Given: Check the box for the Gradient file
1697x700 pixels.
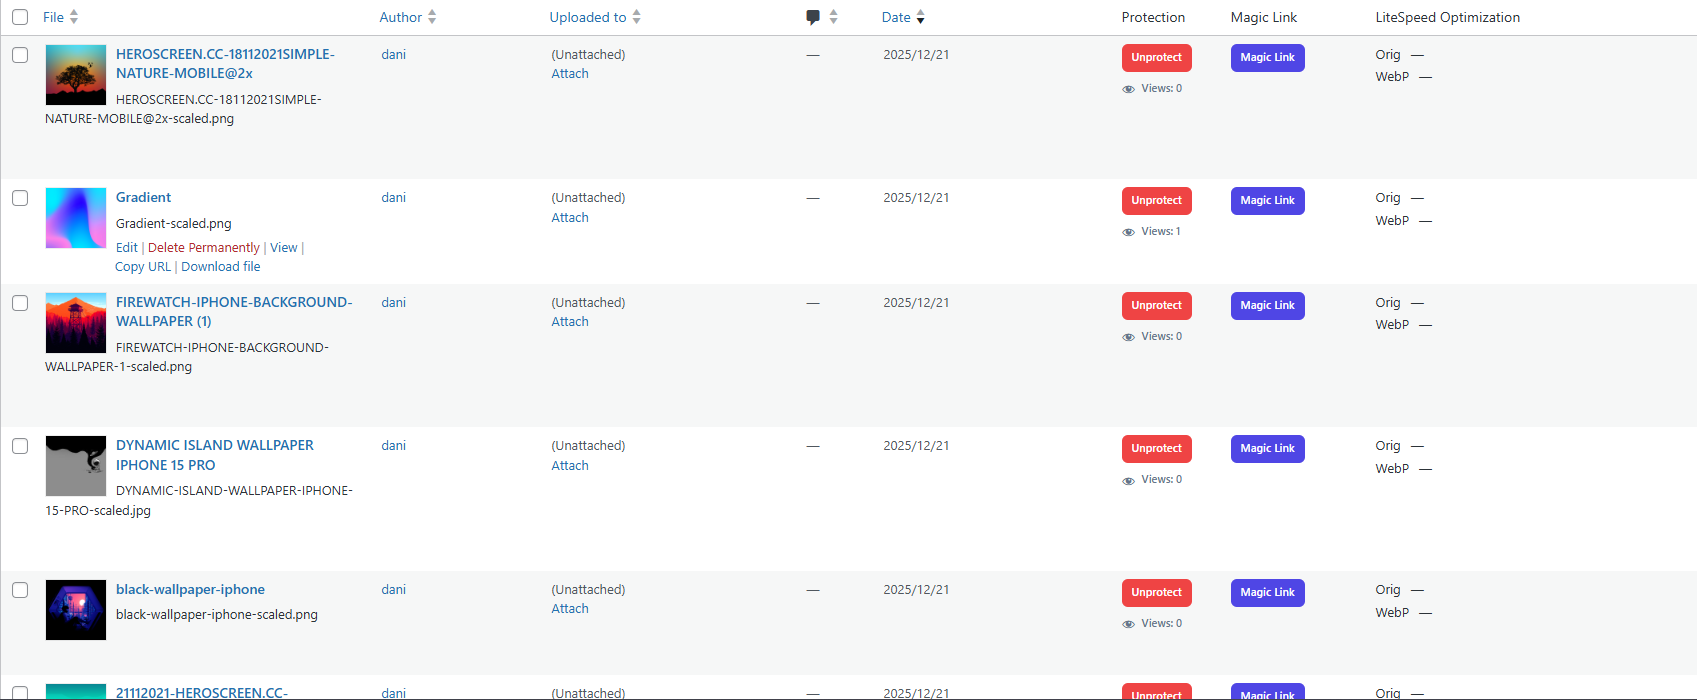Looking at the screenshot, I should pyautogui.click(x=20, y=198).
